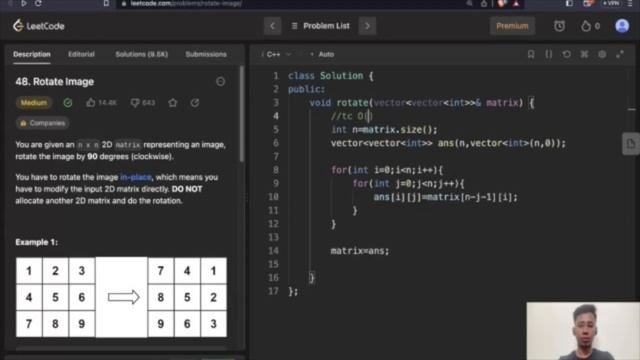Click the 'class Solution {' line
The width and height of the screenshot is (640, 360).
[331, 76]
